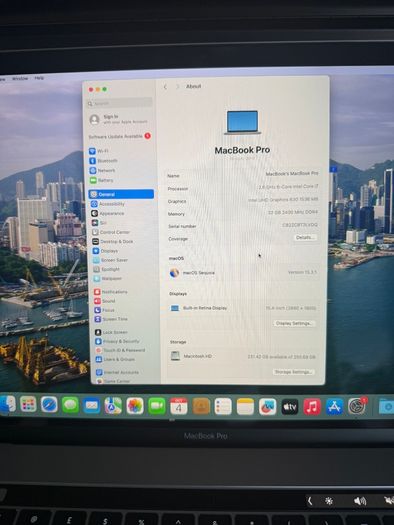Select Control Center in sidebar
The height and width of the screenshot is (525, 394).
coord(111,232)
